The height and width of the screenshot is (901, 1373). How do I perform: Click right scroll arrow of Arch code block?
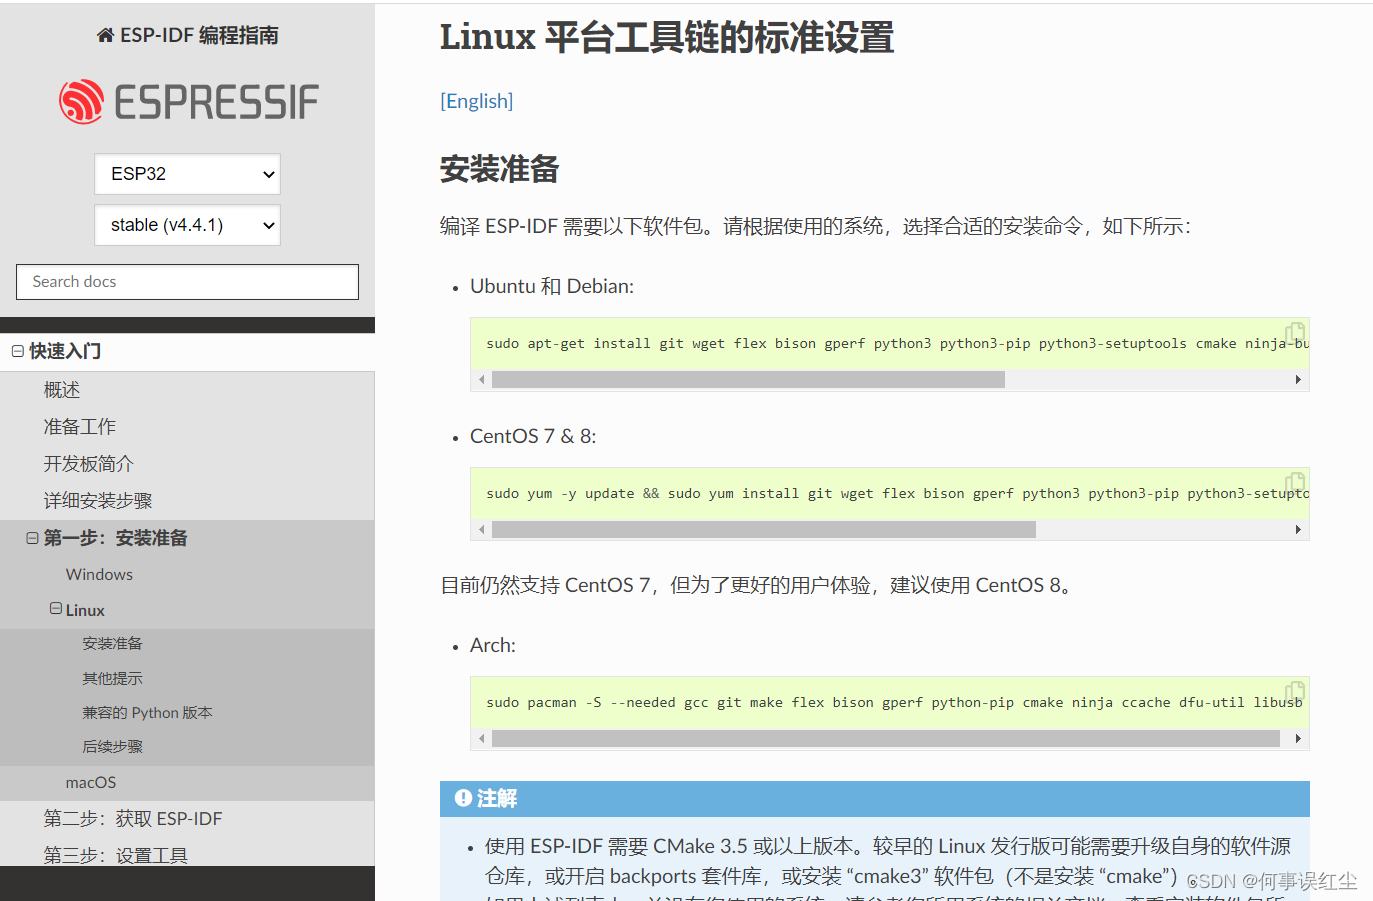coord(1298,739)
